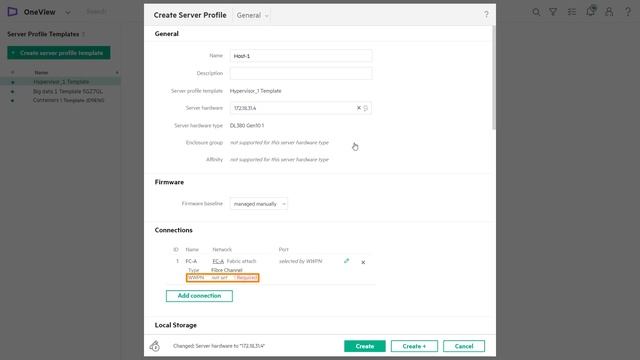This screenshot has height=360, width=640.
Task: Open the activity list icon in the banner
Action: coord(572,12)
